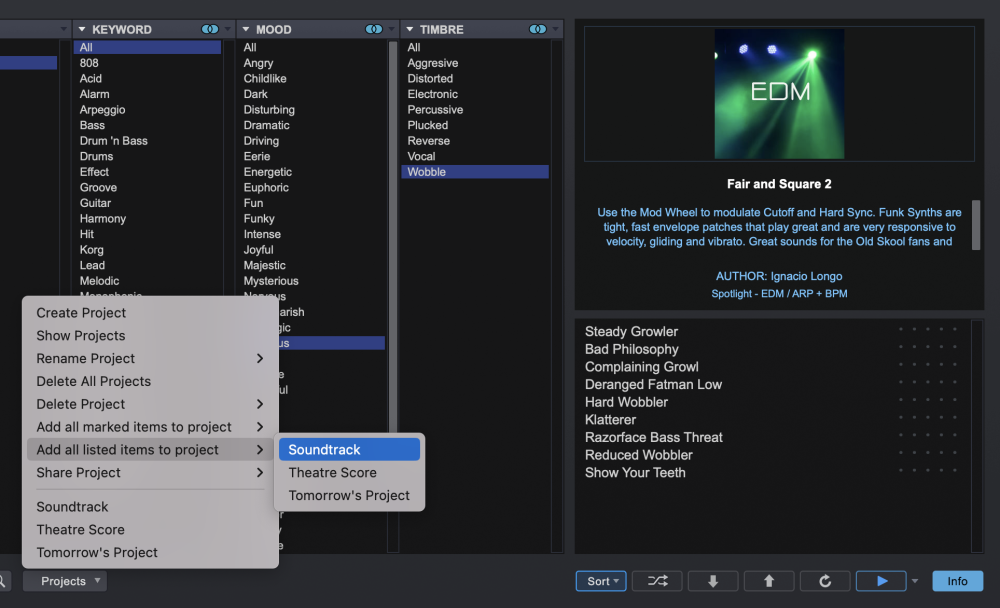Click the play audition button
The width and height of the screenshot is (1000, 608).
pos(881,581)
